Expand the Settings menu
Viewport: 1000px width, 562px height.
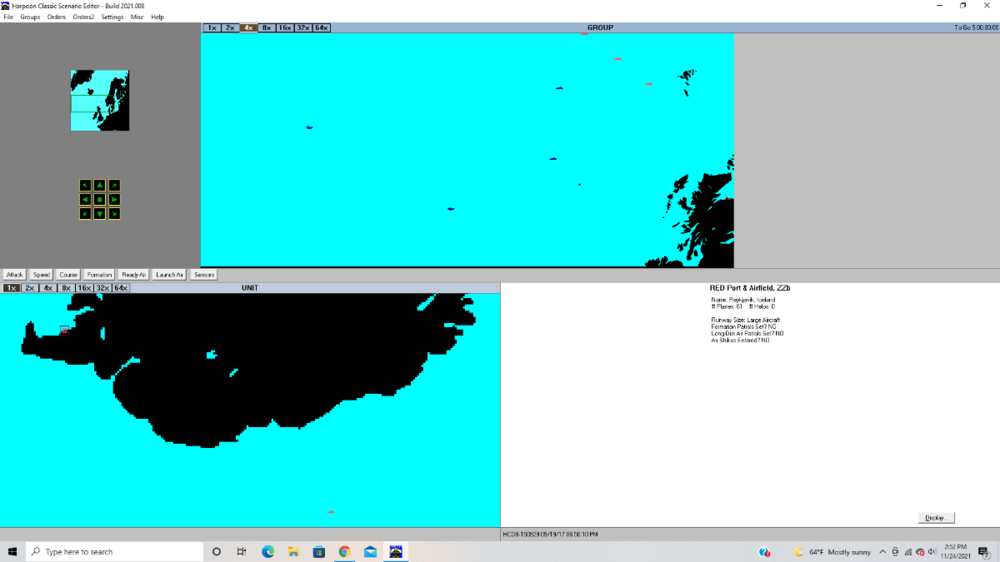[112, 17]
